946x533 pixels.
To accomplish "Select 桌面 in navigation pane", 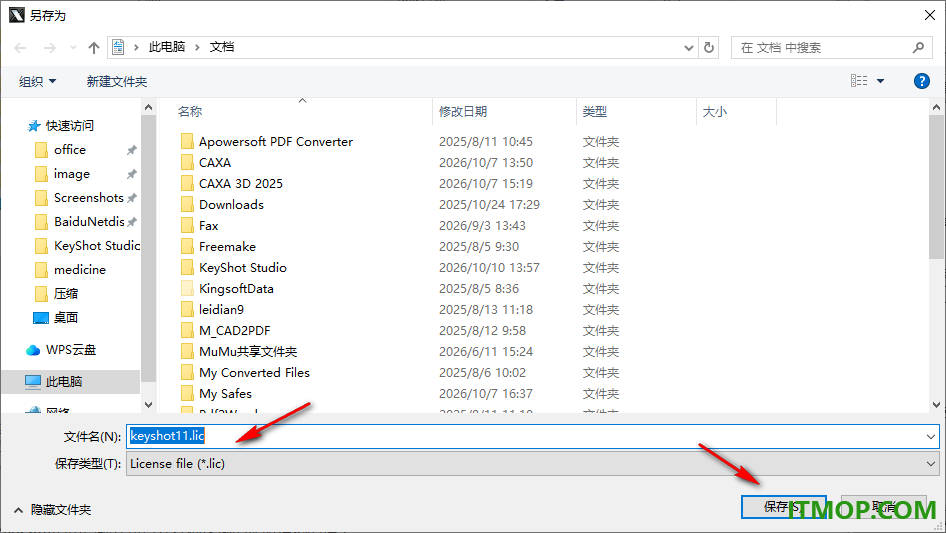I will (66, 318).
